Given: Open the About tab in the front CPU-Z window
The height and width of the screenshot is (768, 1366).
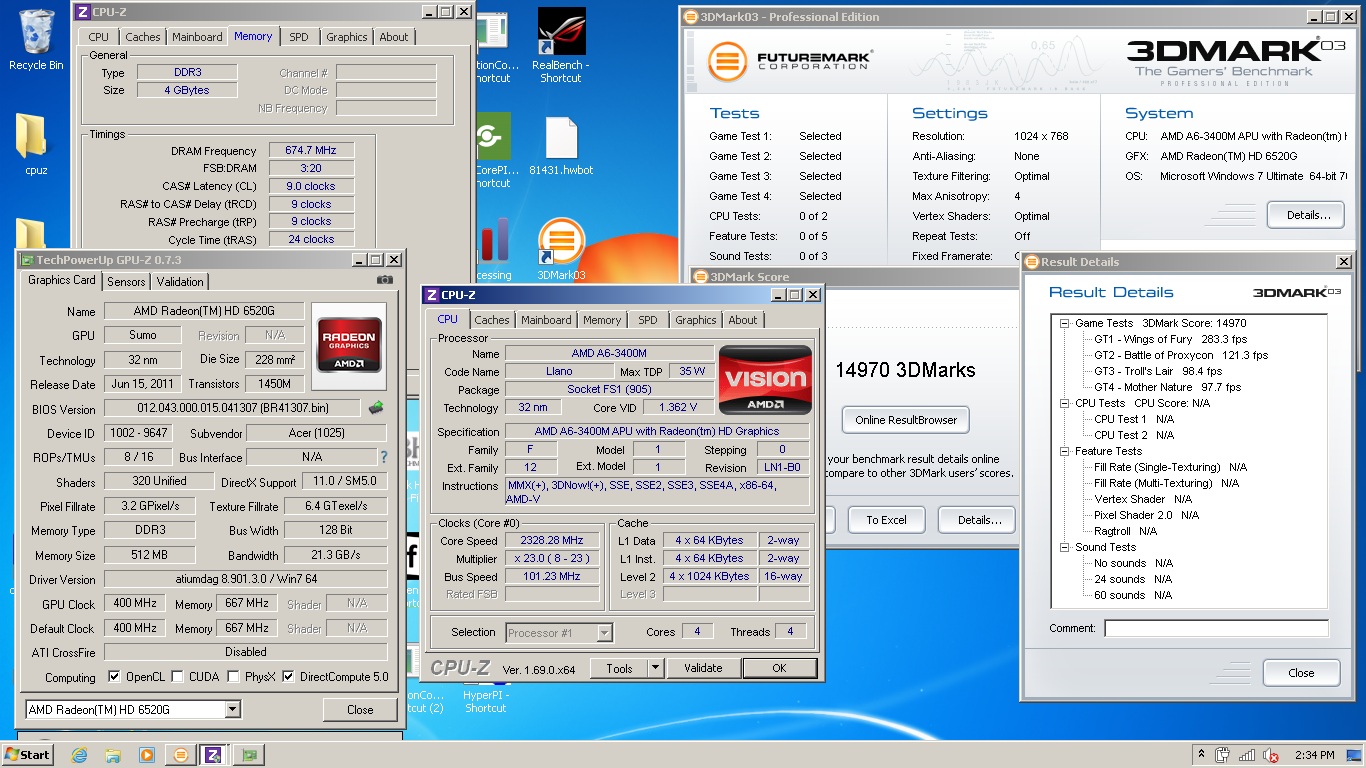Looking at the screenshot, I should tap(743, 320).
